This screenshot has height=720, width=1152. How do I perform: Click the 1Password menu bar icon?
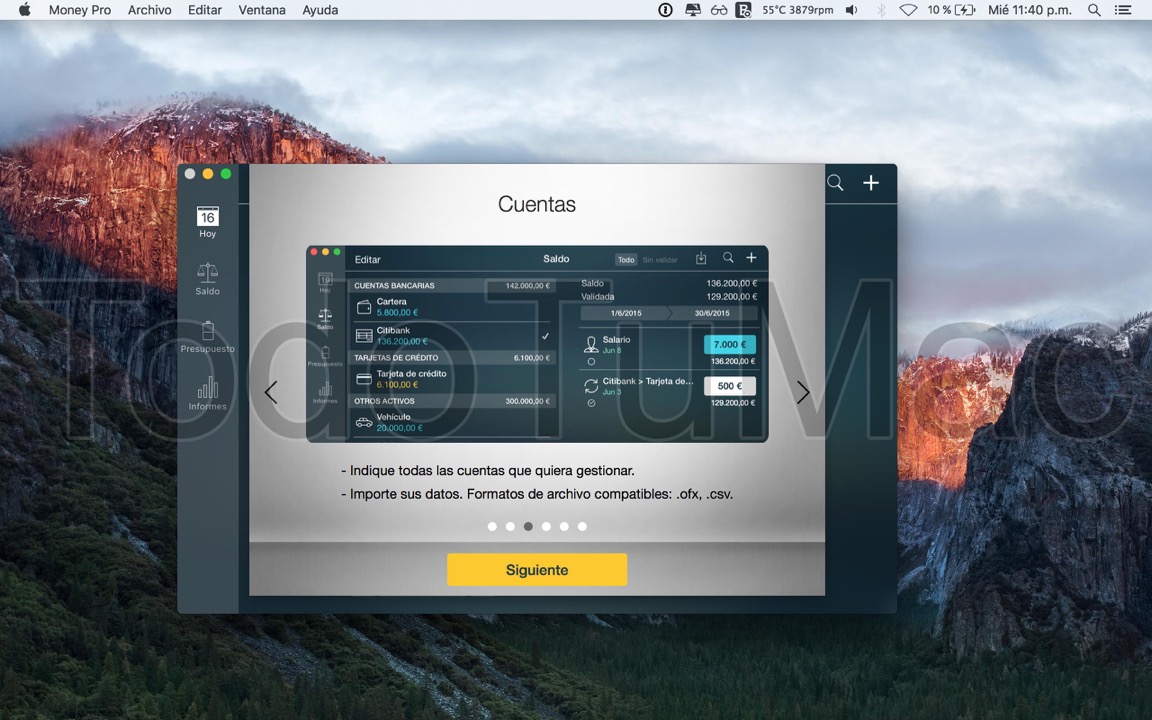665,10
